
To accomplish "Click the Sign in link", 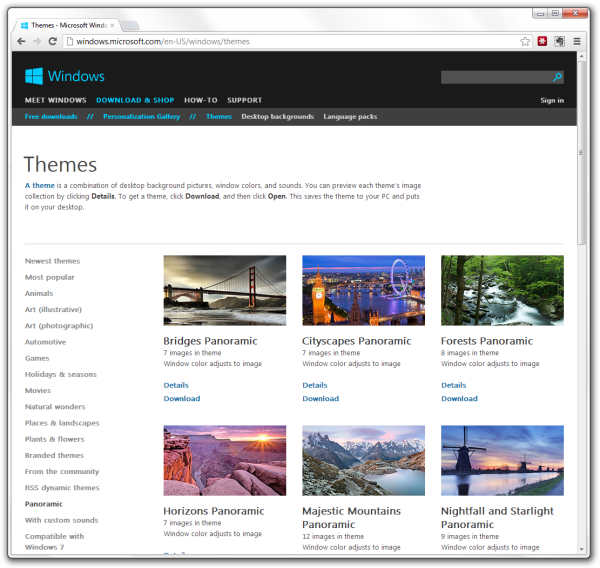I will pos(552,100).
